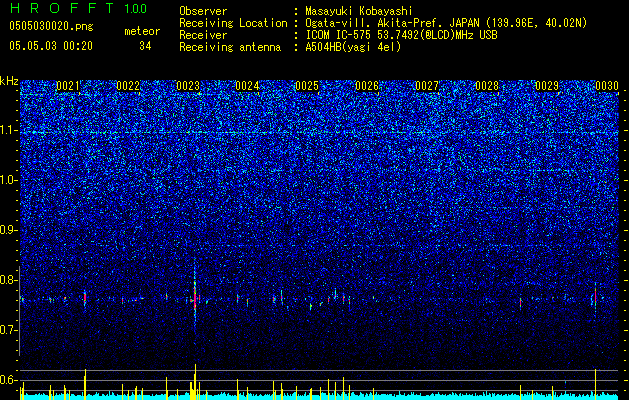Click the 0023 time marker

[x=188, y=86]
